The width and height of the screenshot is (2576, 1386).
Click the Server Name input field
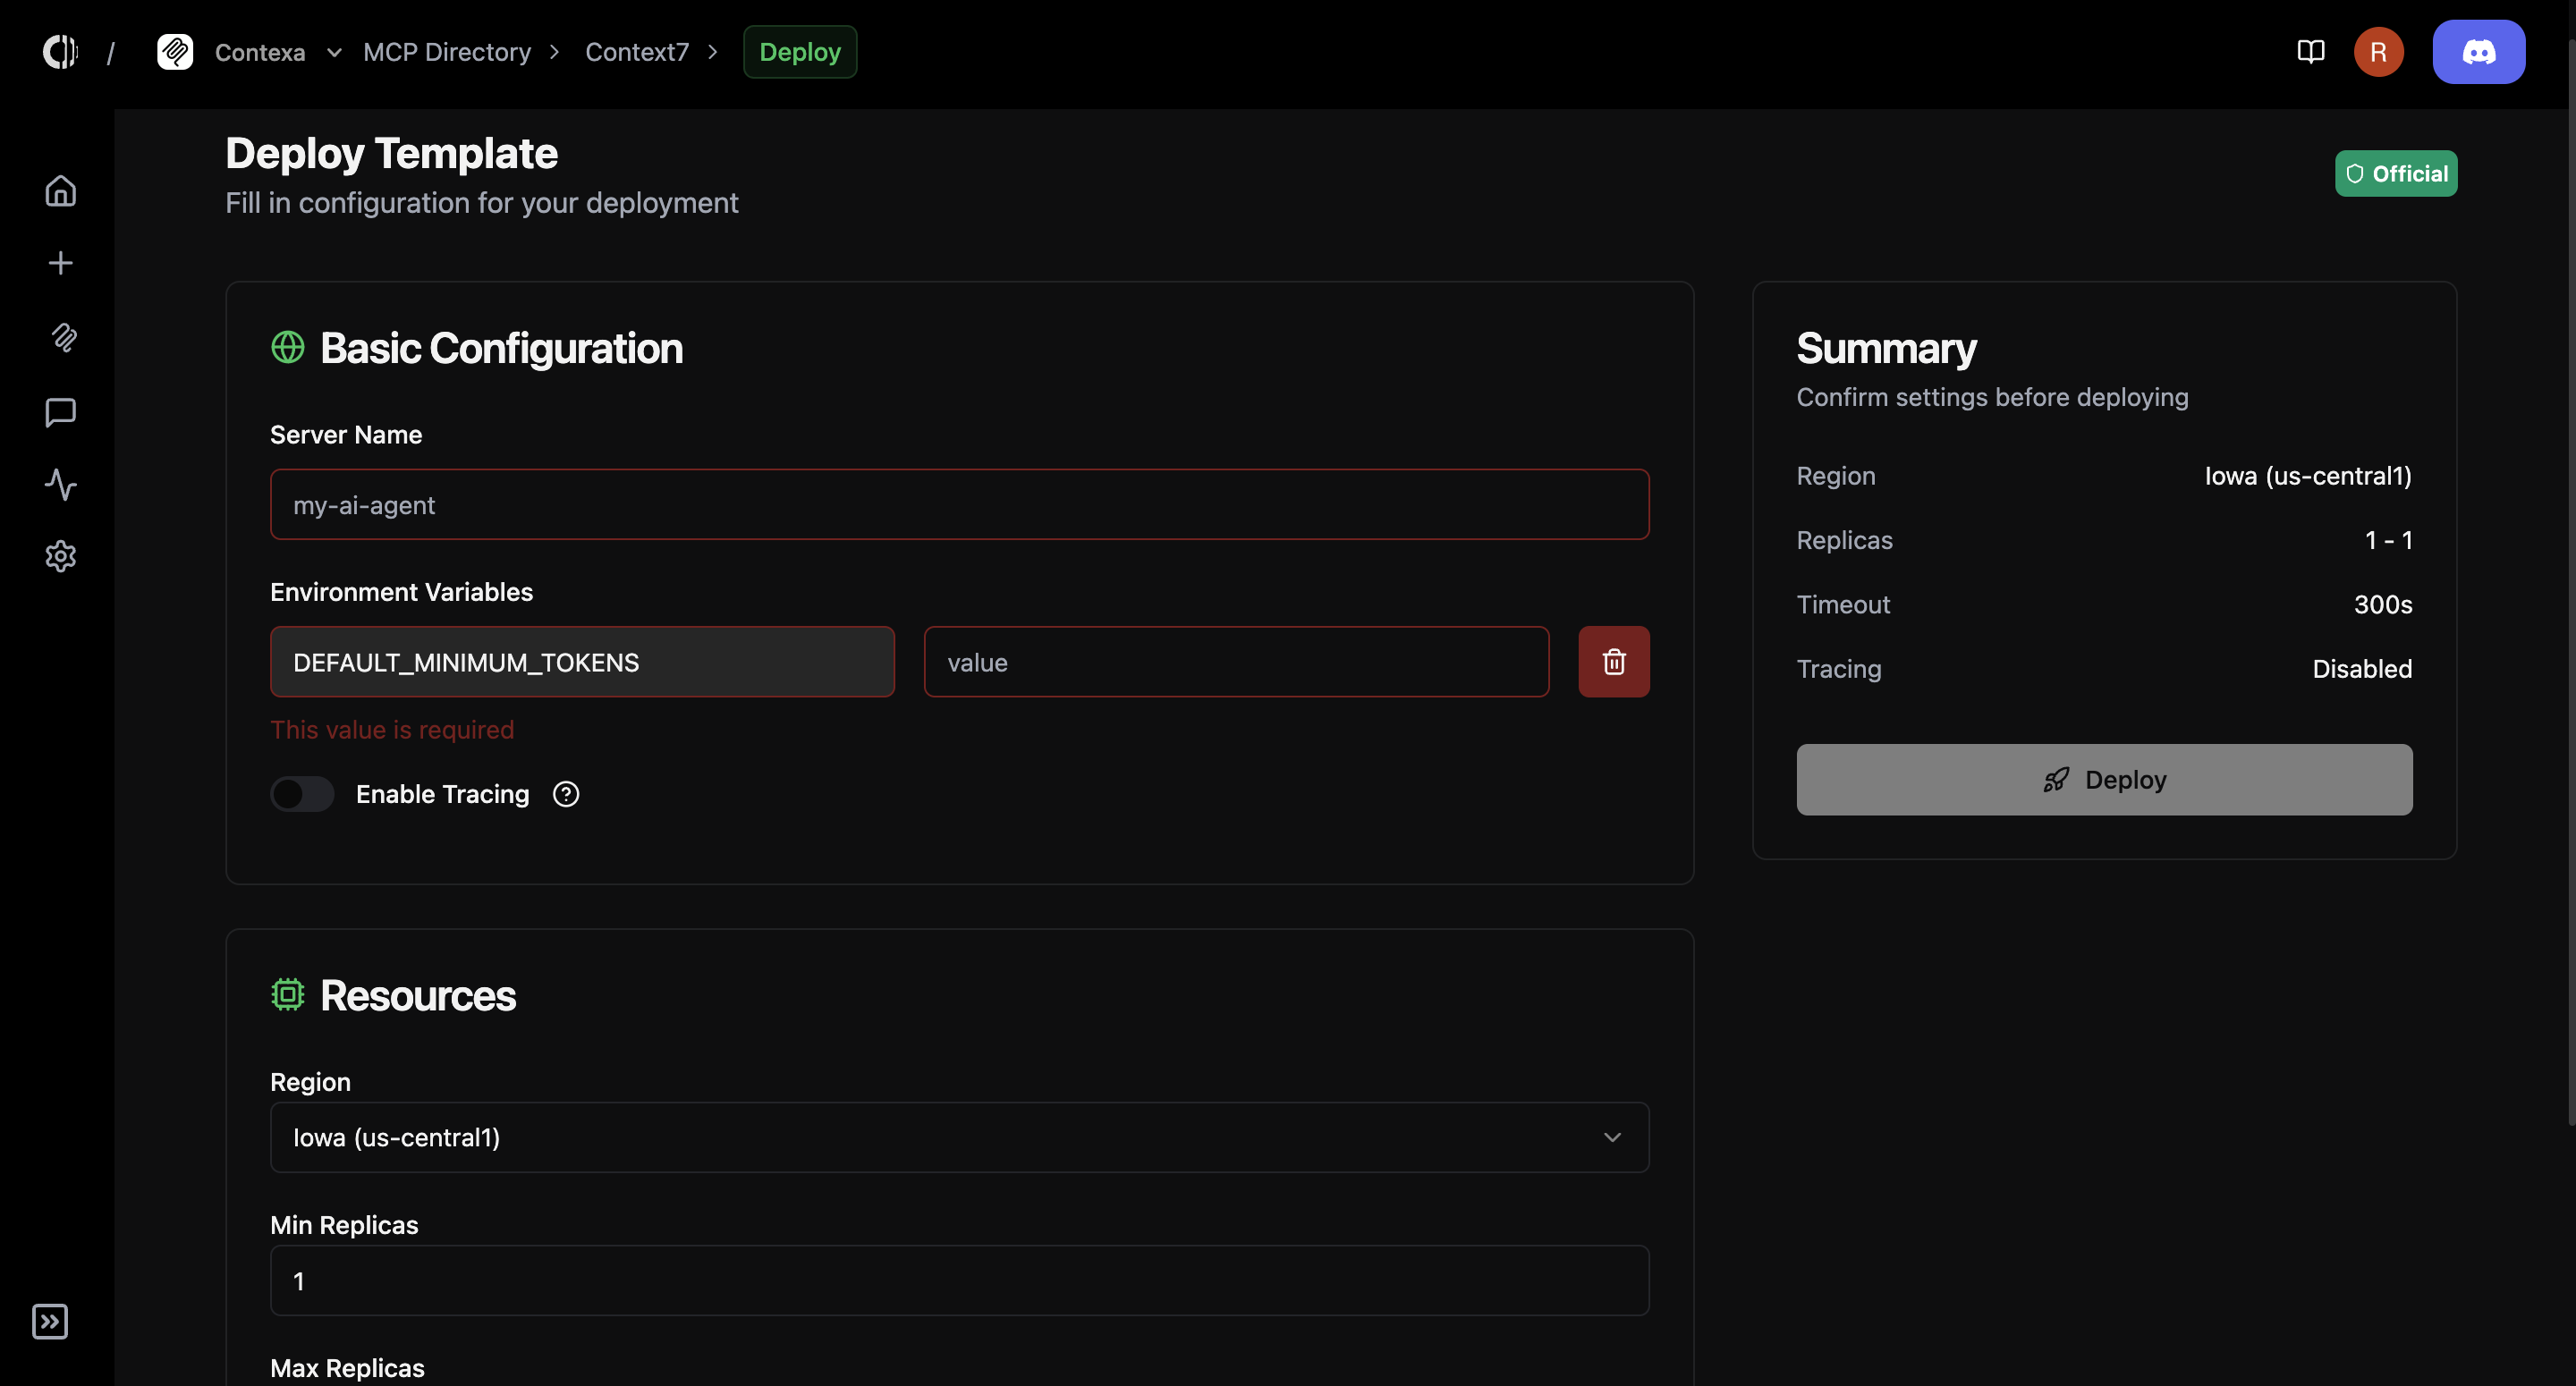pos(959,505)
